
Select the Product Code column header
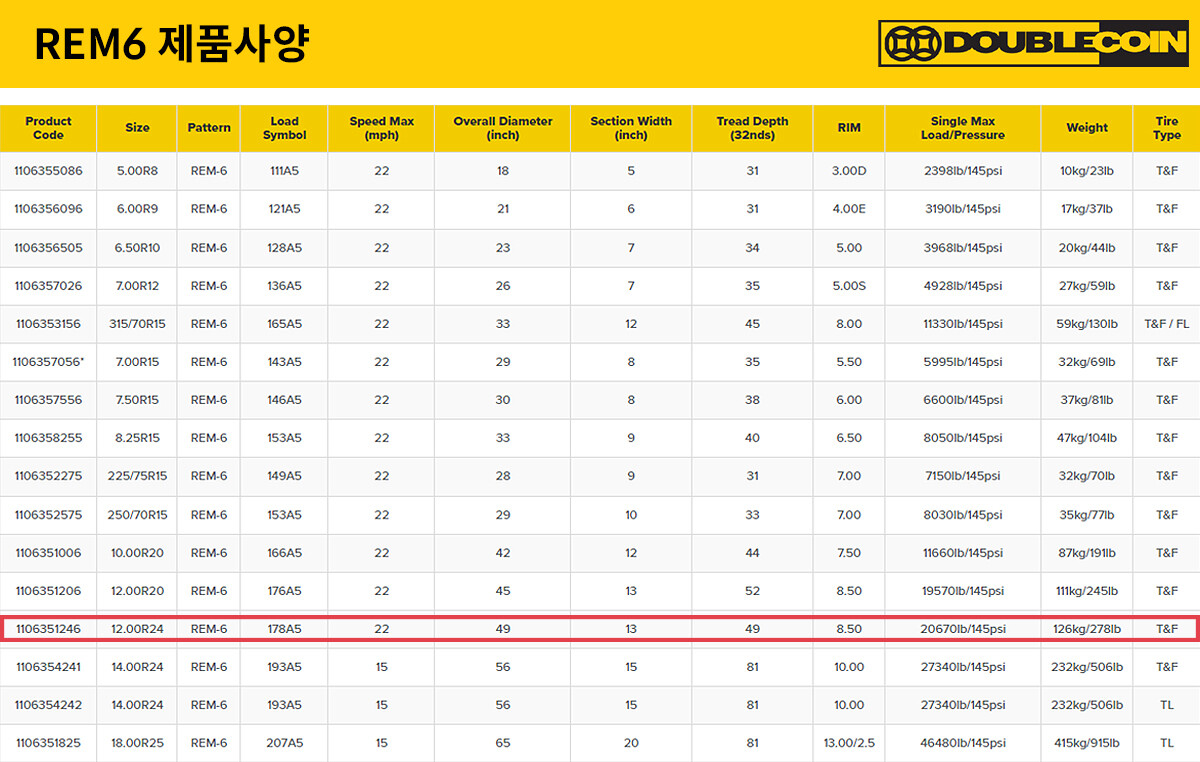(x=48, y=128)
